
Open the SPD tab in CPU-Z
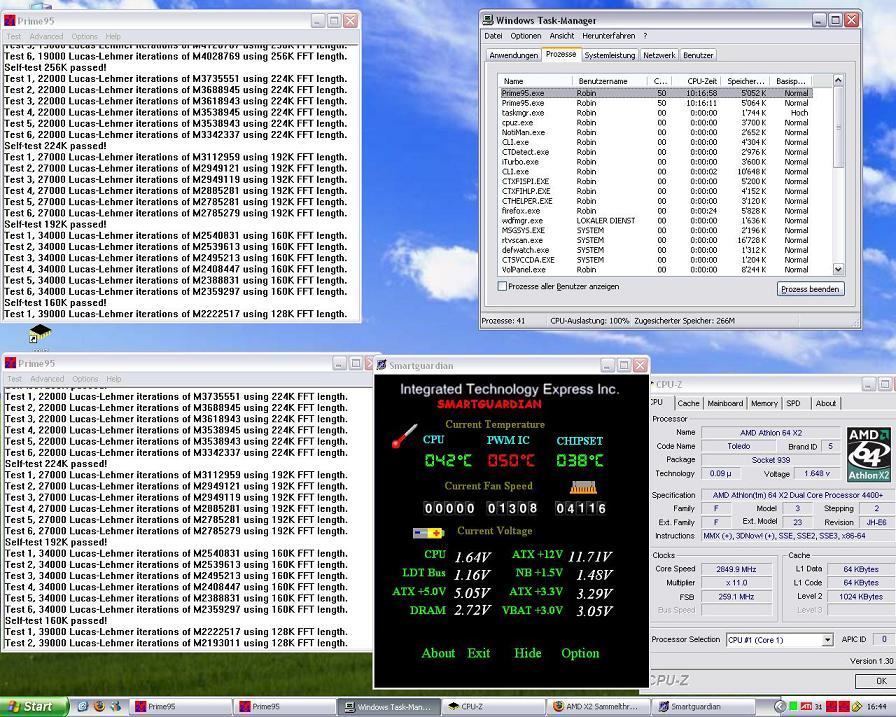click(793, 403)
